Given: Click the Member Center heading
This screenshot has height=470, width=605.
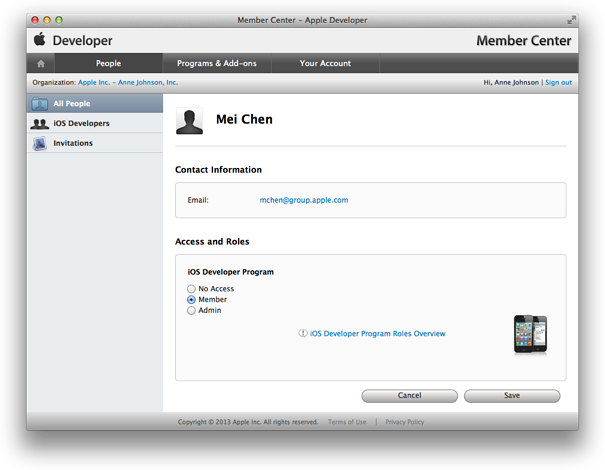Looking at the screenshot, I should [x=524, y=41].
